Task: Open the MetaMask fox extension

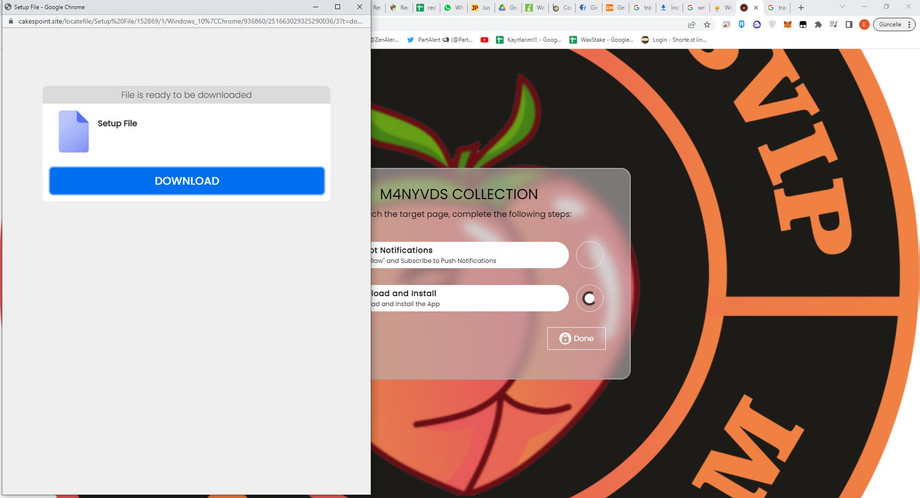Action: click(x=786, y=24)
